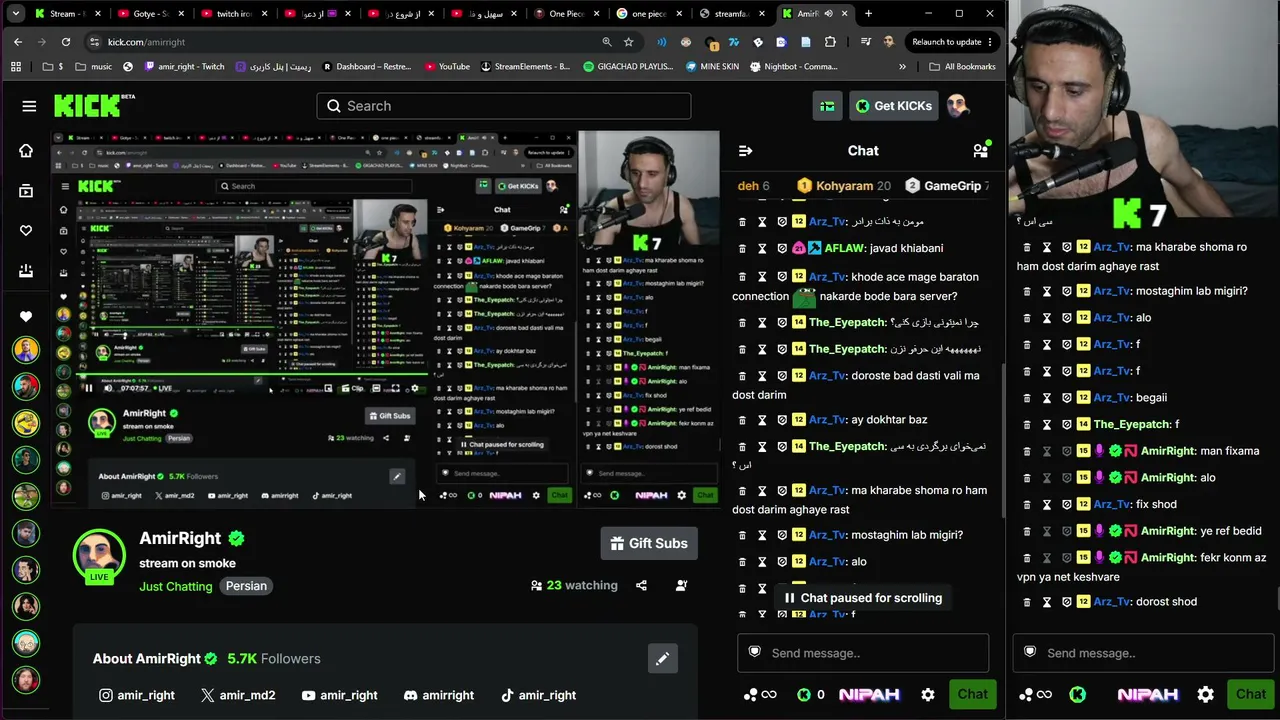Open the Following heart outline icon in sidebar

(x=26, y=231)
